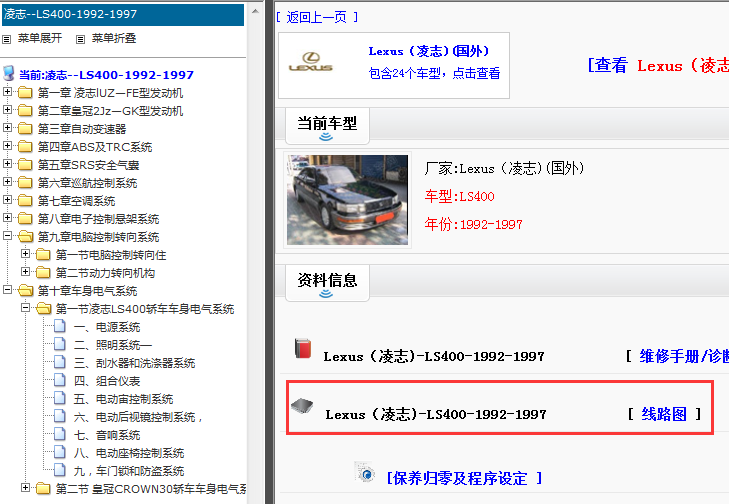Select tree root 当前:凌志--LS400-1992-1997
The width and height of the screenshot is (729, 504).
click(106, 75)
